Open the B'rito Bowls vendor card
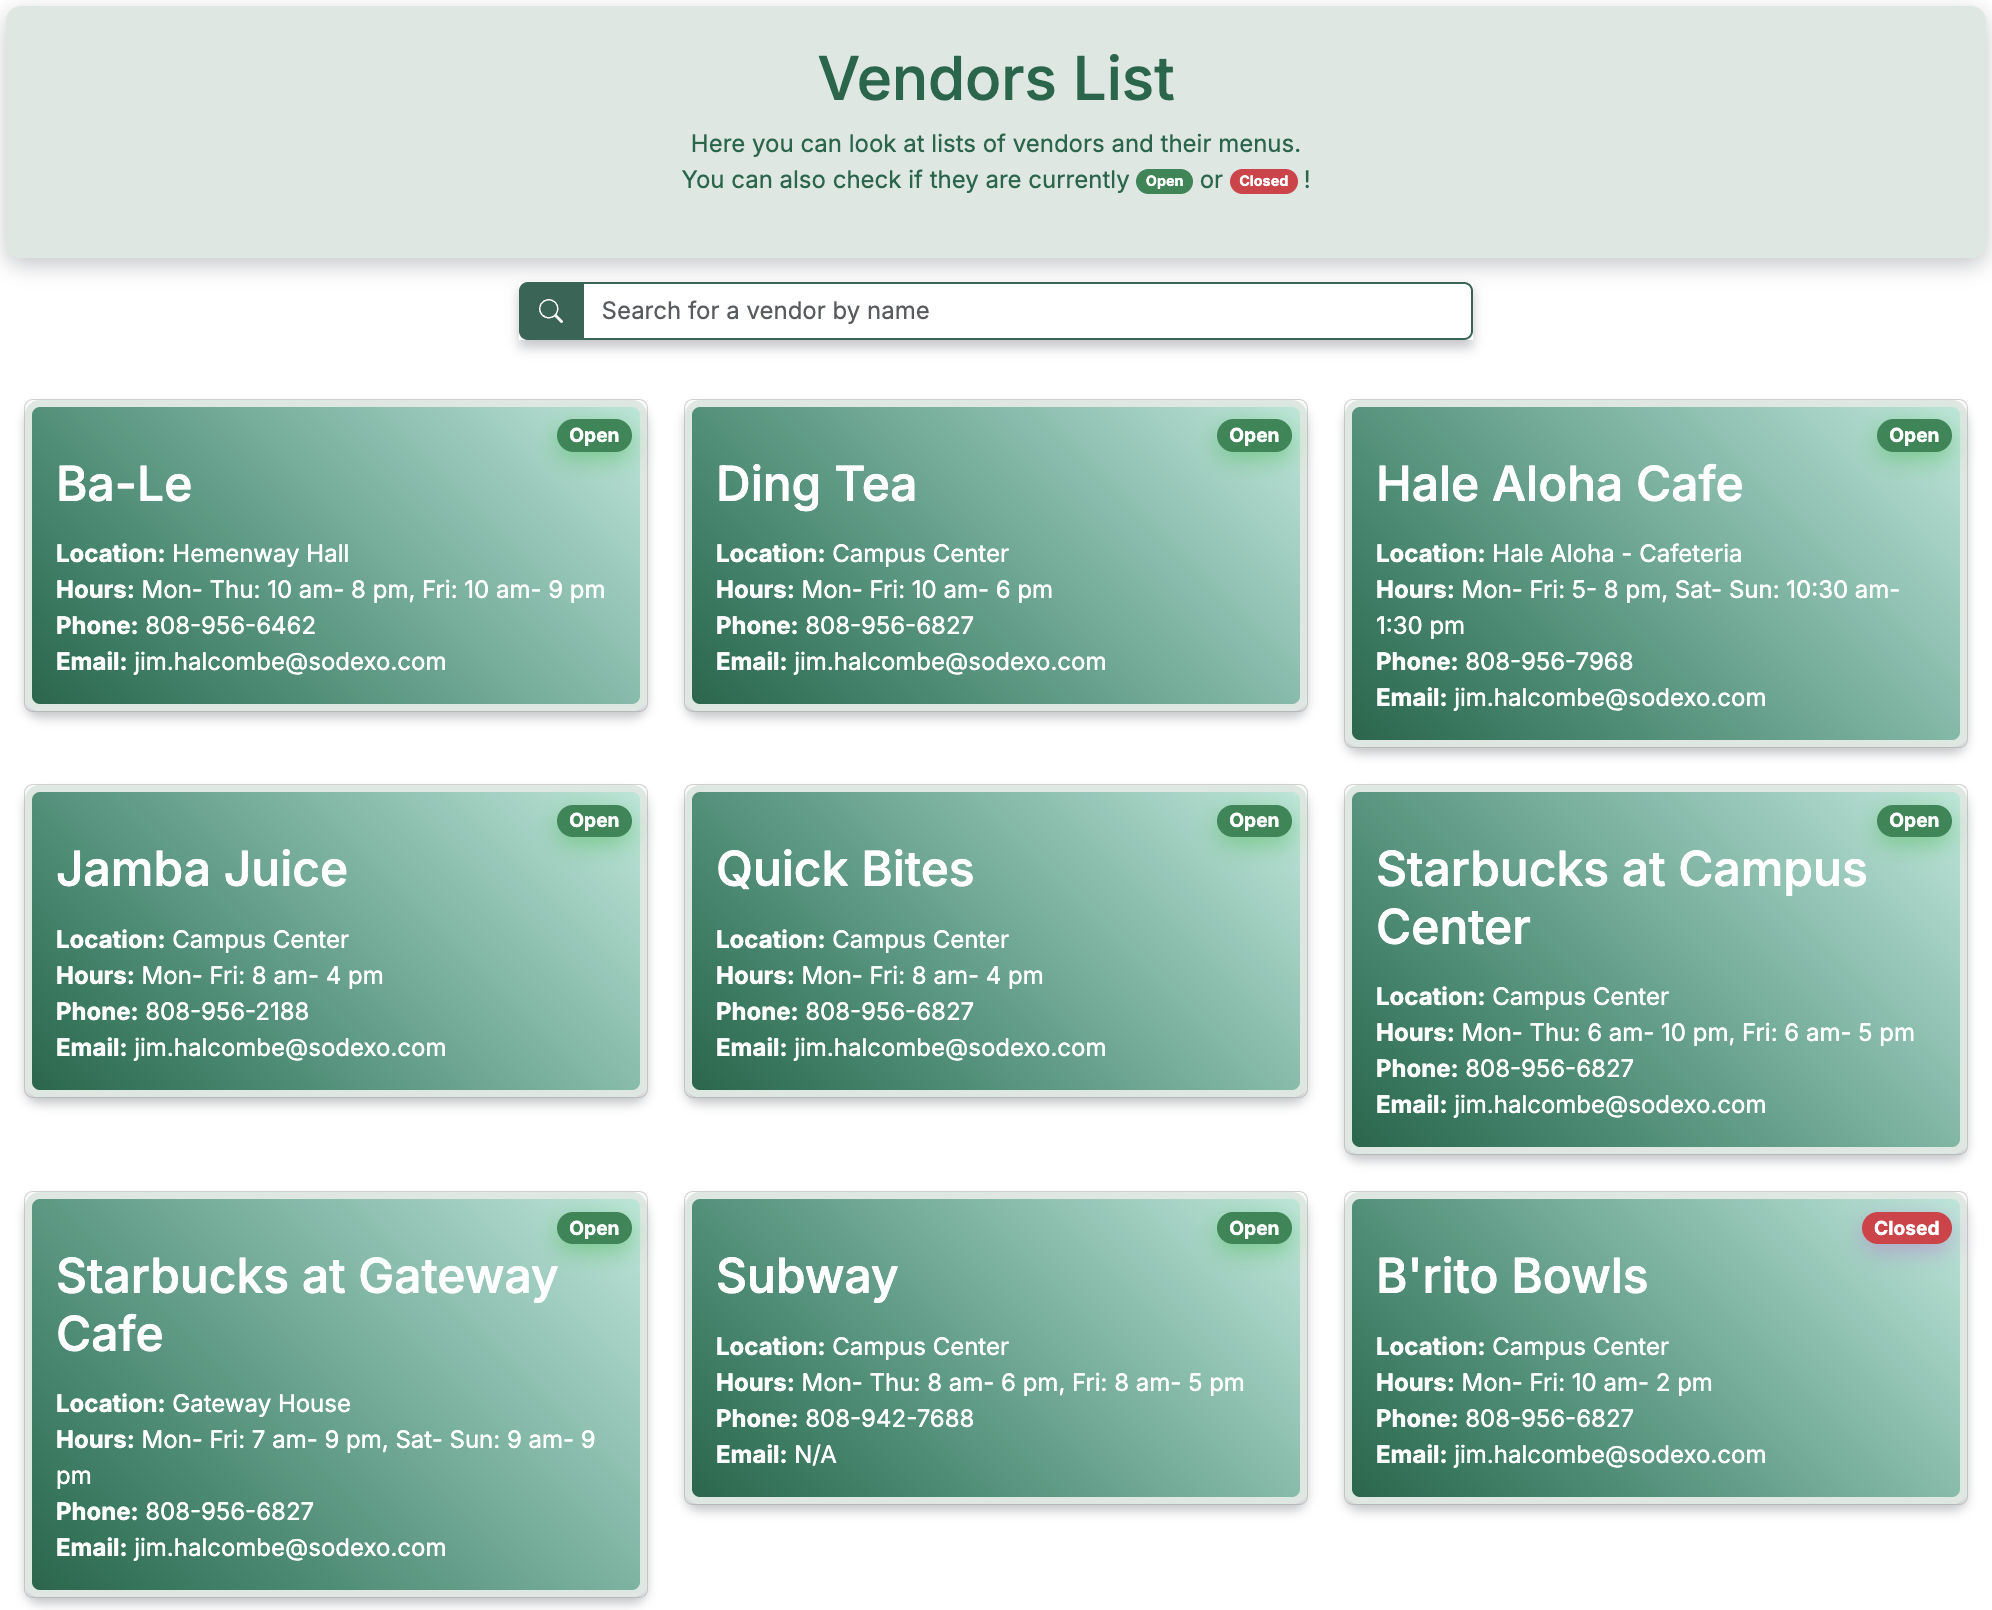Image resolution: width=1992 pixels, height=1610 pixels. coord(1655,1348)
